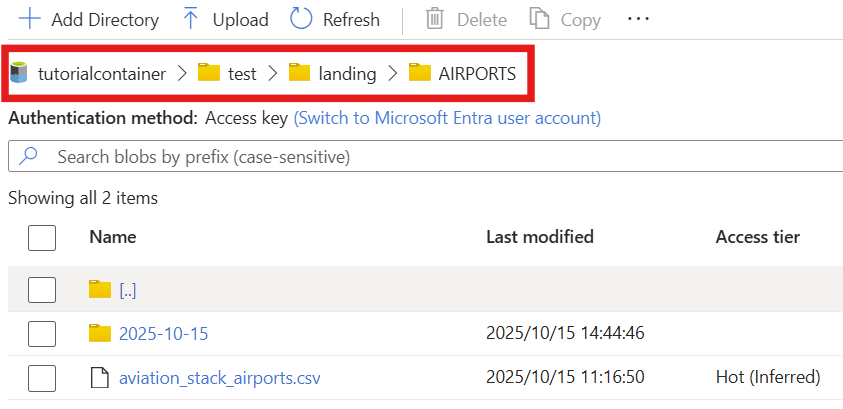Select the aviation_stack_airports.csv row checkbox
843x409 pixels.
tap(42, 378)
